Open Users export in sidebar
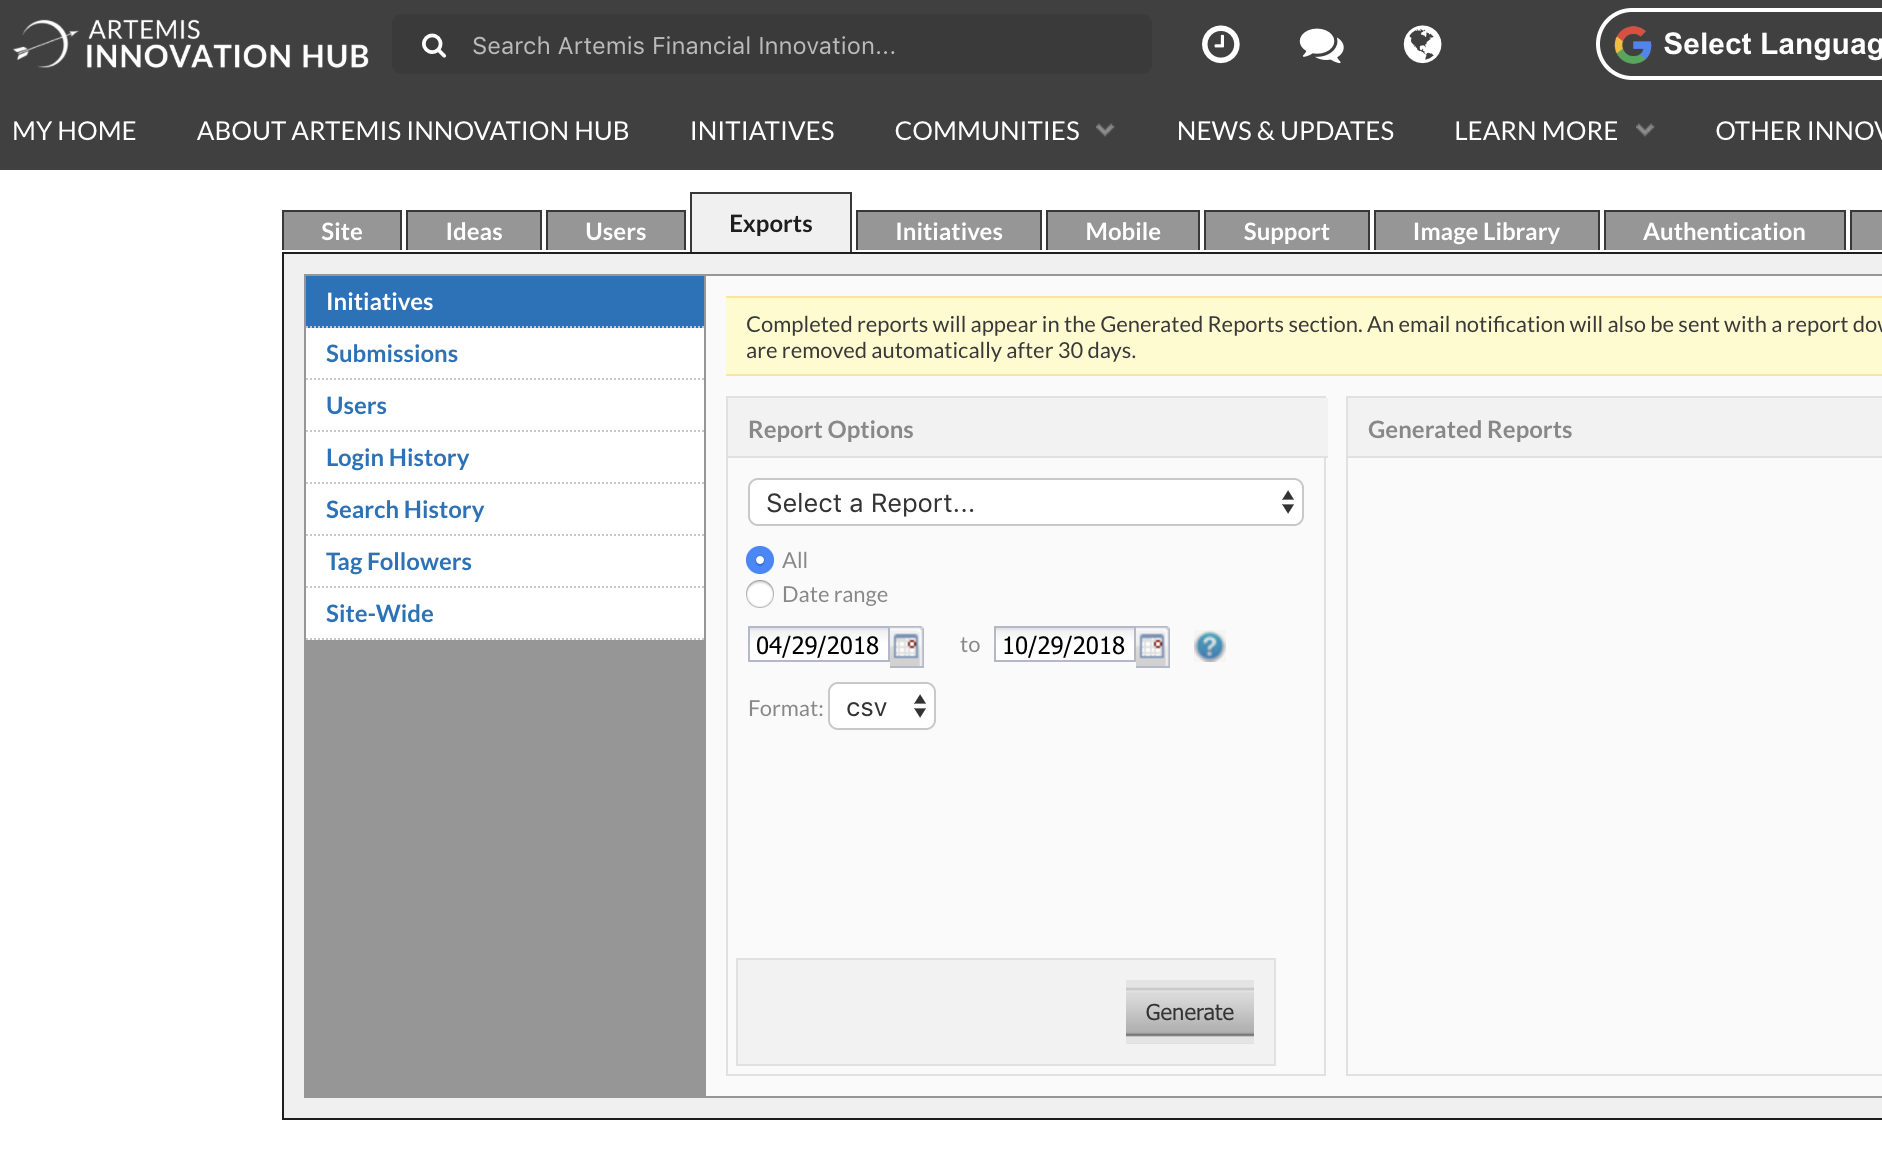The width and height of the screenshot is (1882, 1164). [x=505, y=405]
